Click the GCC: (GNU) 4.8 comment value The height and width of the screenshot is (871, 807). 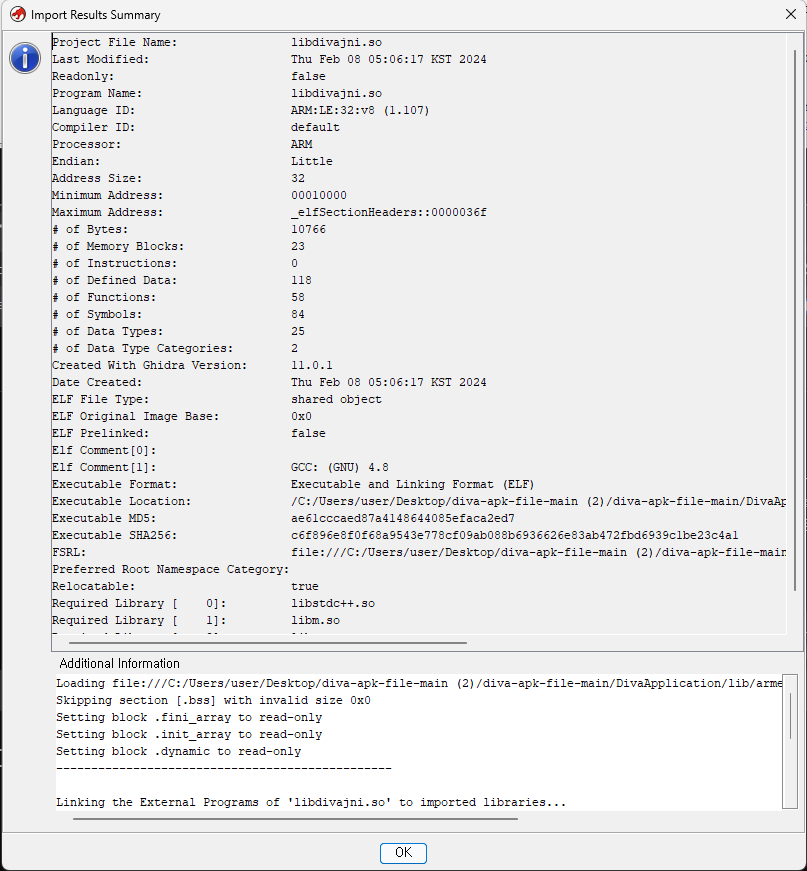click(339, 467)
